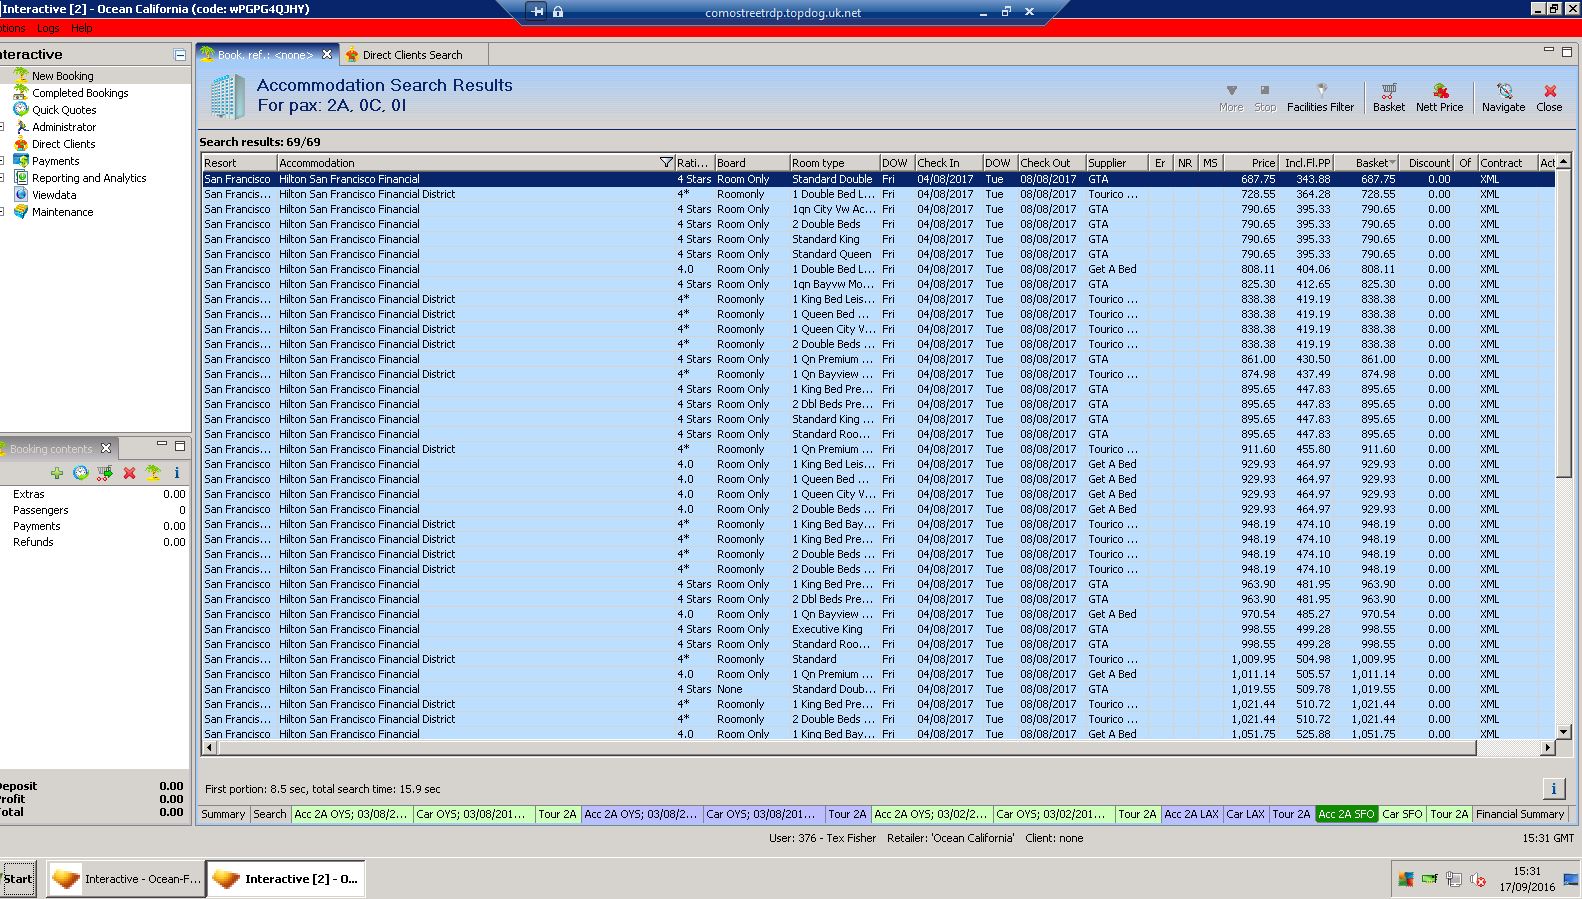Screen dimensions: 1582x899
Task: Open the Acc 2A LAX tab
Action: 1191,814
